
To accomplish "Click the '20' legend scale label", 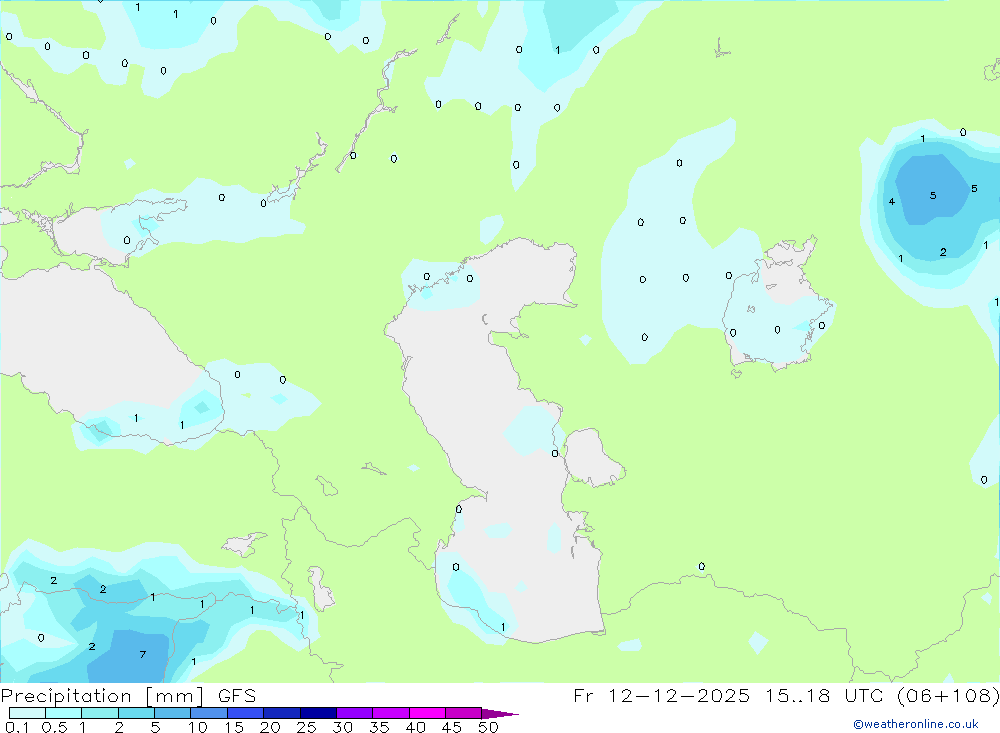I will pyautogui.click(x=270, y=727).
